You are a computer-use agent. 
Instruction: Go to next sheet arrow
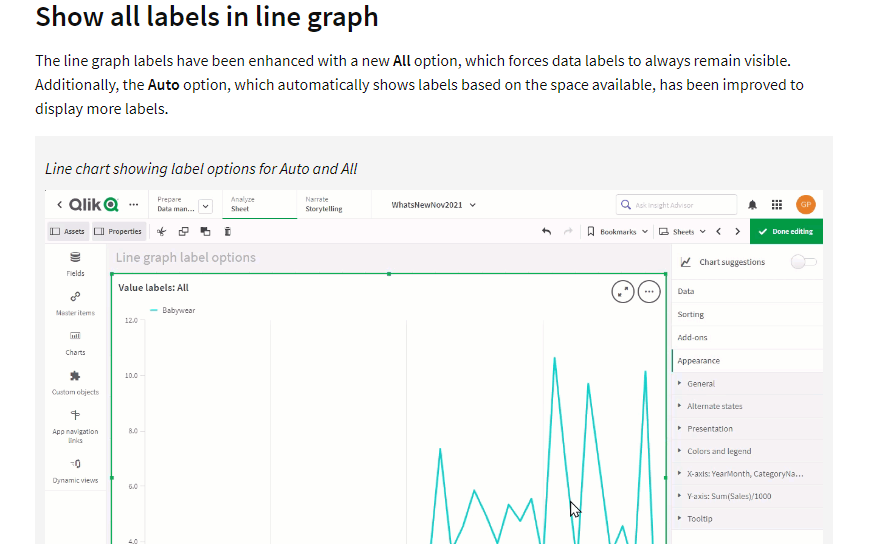(738, 232)
